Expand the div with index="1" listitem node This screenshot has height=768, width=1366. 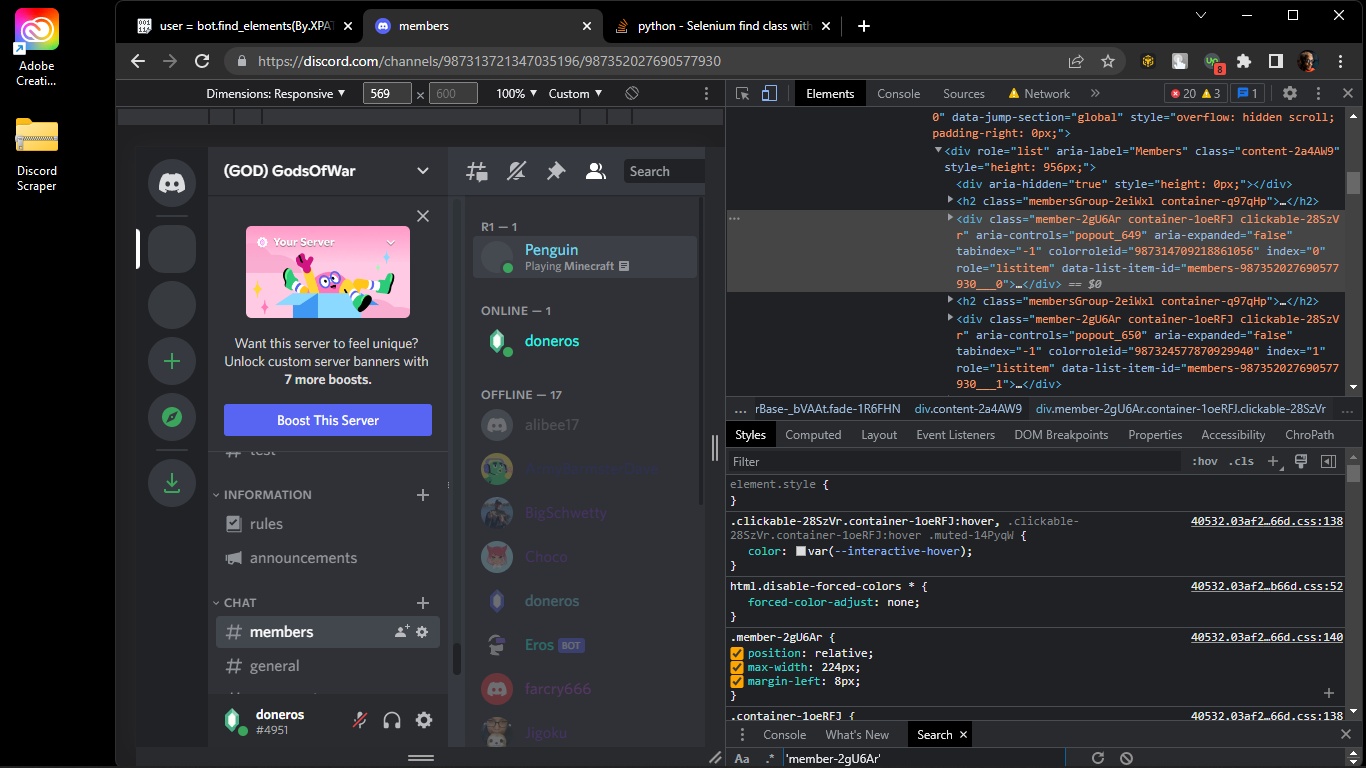(x=950, y=319)
